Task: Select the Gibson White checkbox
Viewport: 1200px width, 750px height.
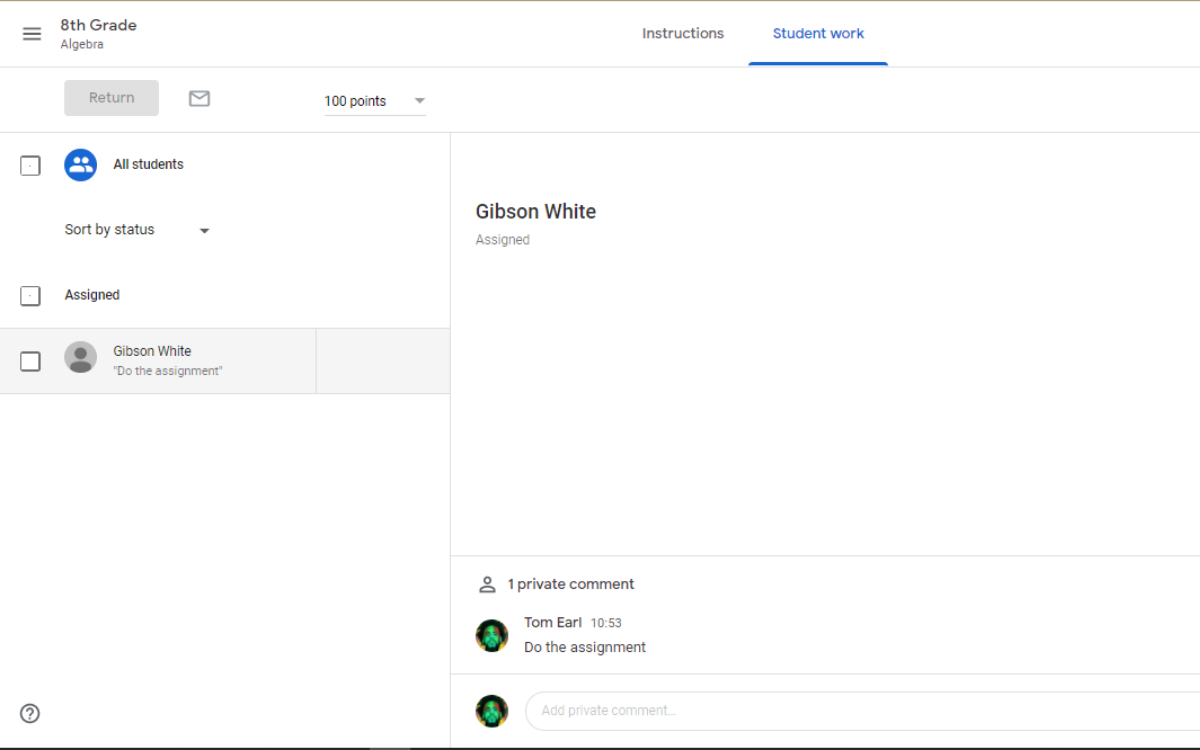Action: [31, 361]
